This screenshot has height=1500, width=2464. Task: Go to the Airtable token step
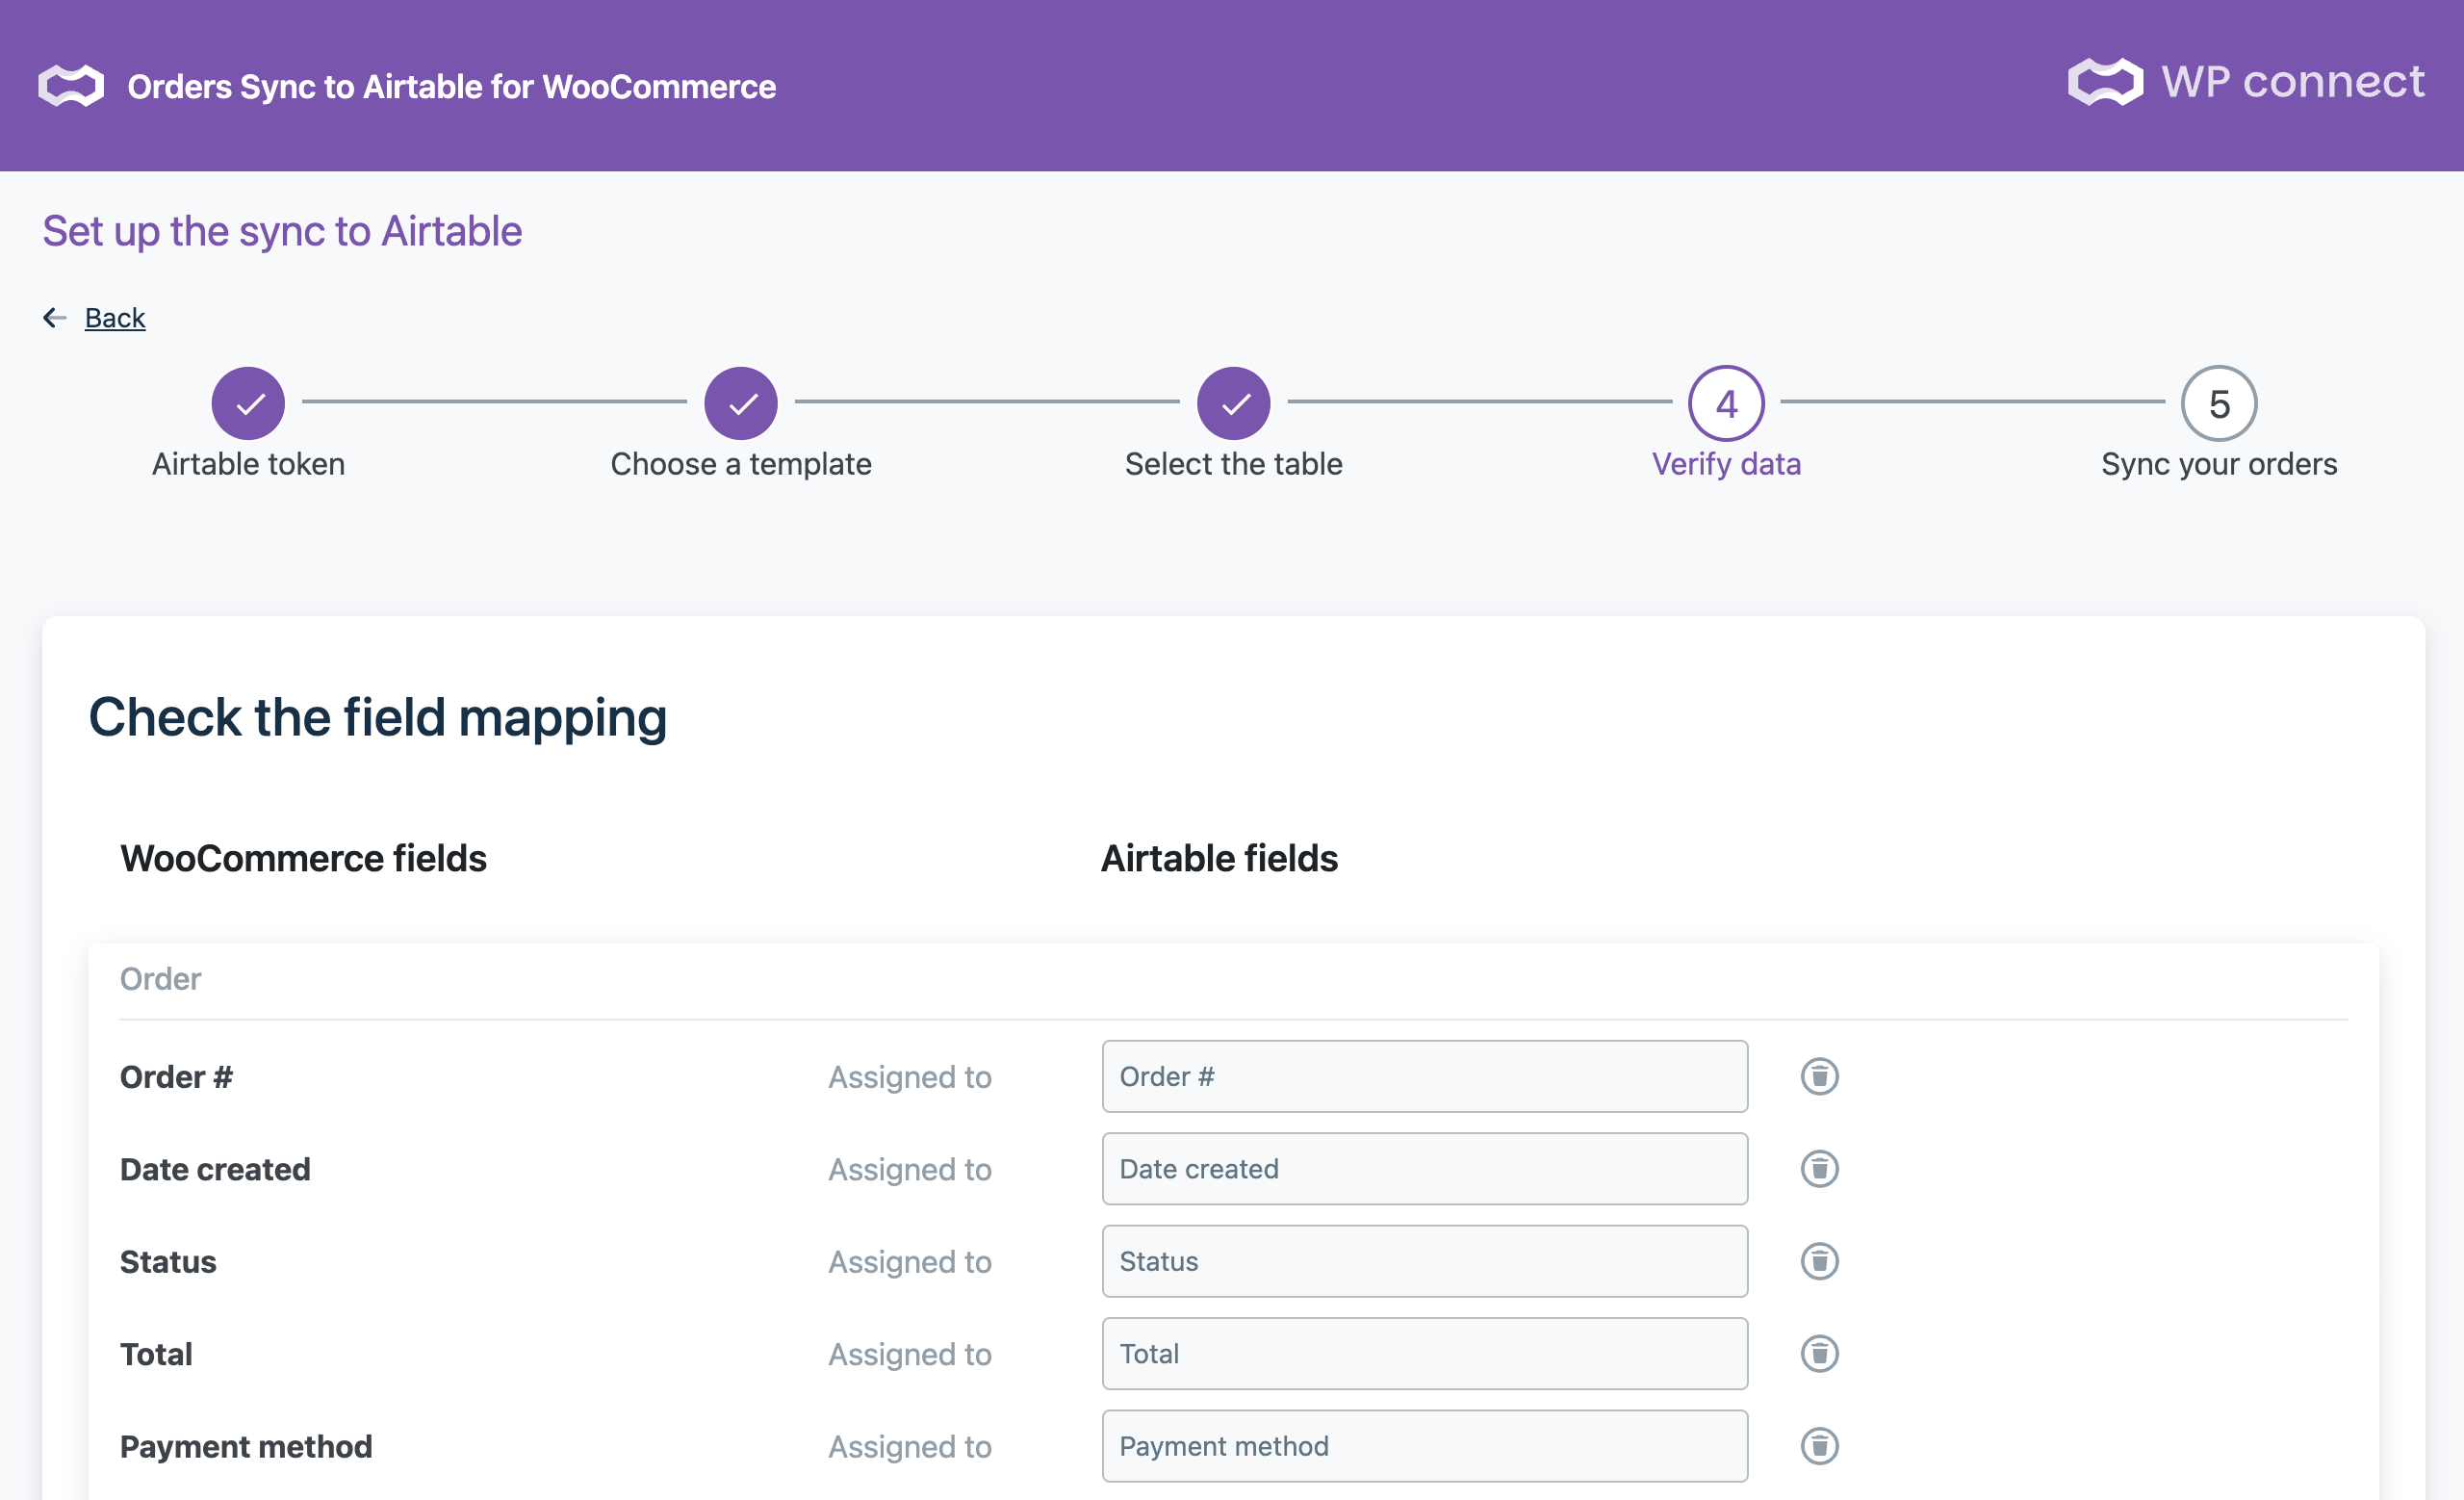click(248, 404)
